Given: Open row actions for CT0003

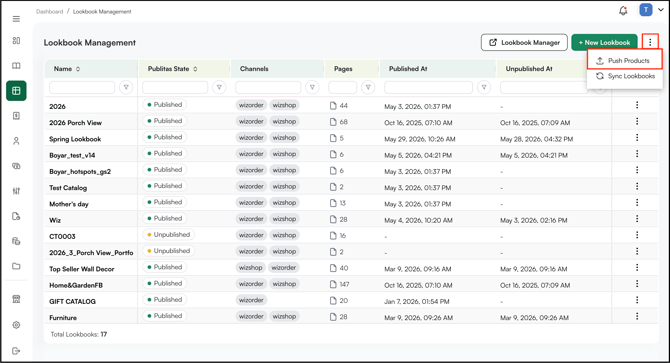Looking at the screenshot, I should (637, 235).
